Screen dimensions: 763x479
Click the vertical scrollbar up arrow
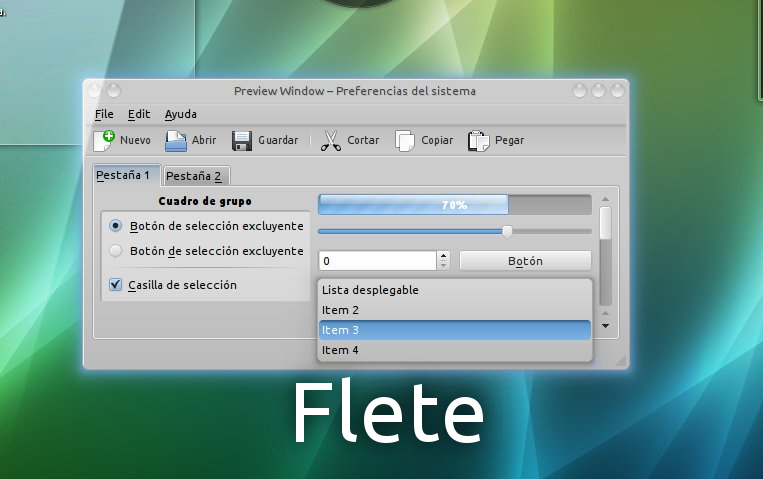[605, 200]
